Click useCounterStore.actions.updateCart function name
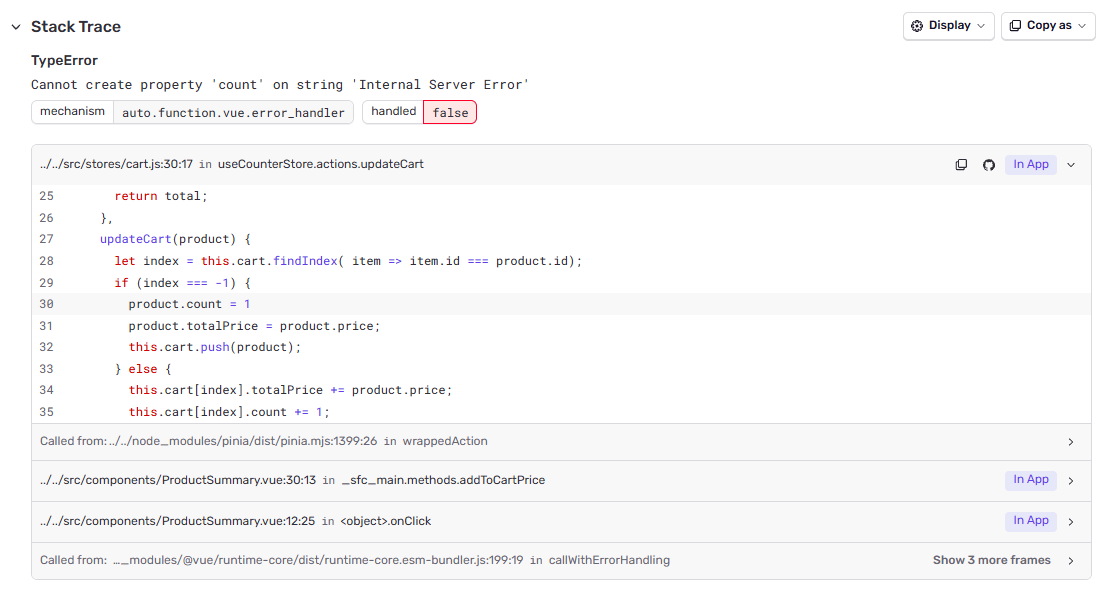 (x=321, y=164)
